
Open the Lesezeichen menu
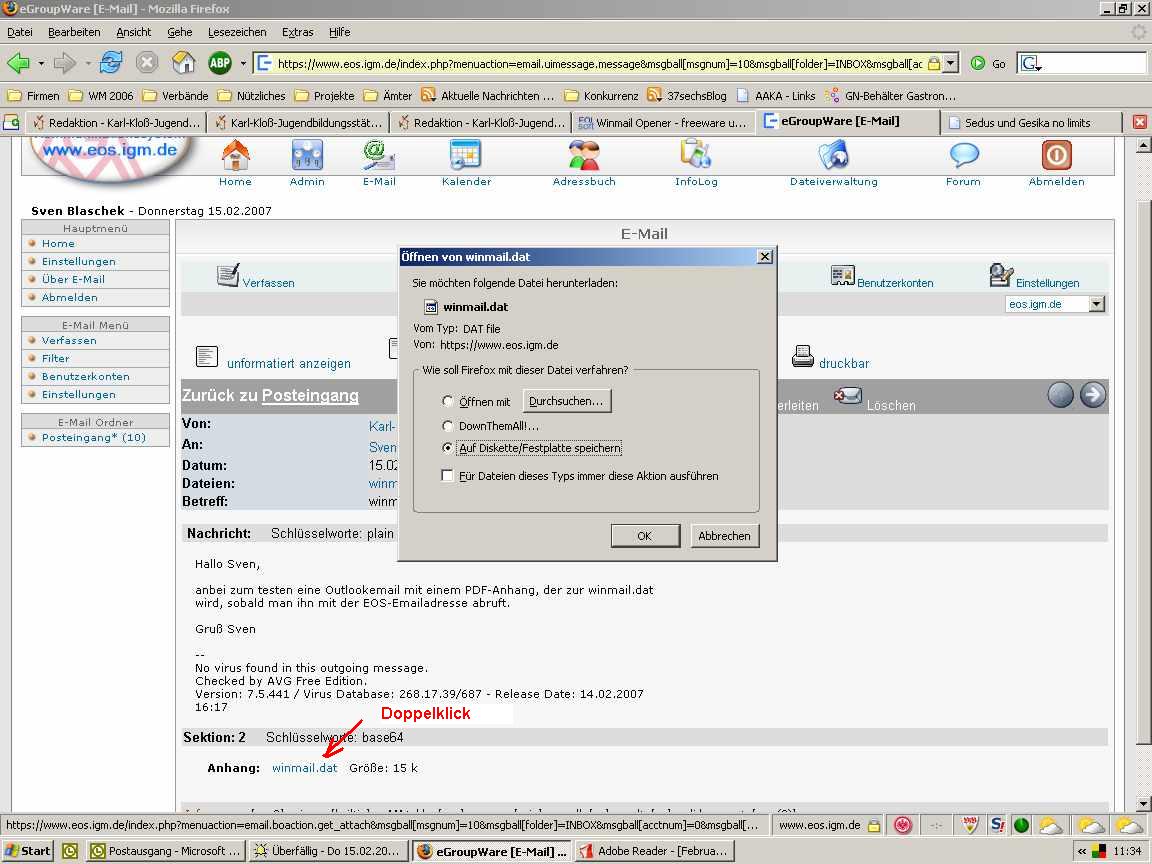pos(237,32)
